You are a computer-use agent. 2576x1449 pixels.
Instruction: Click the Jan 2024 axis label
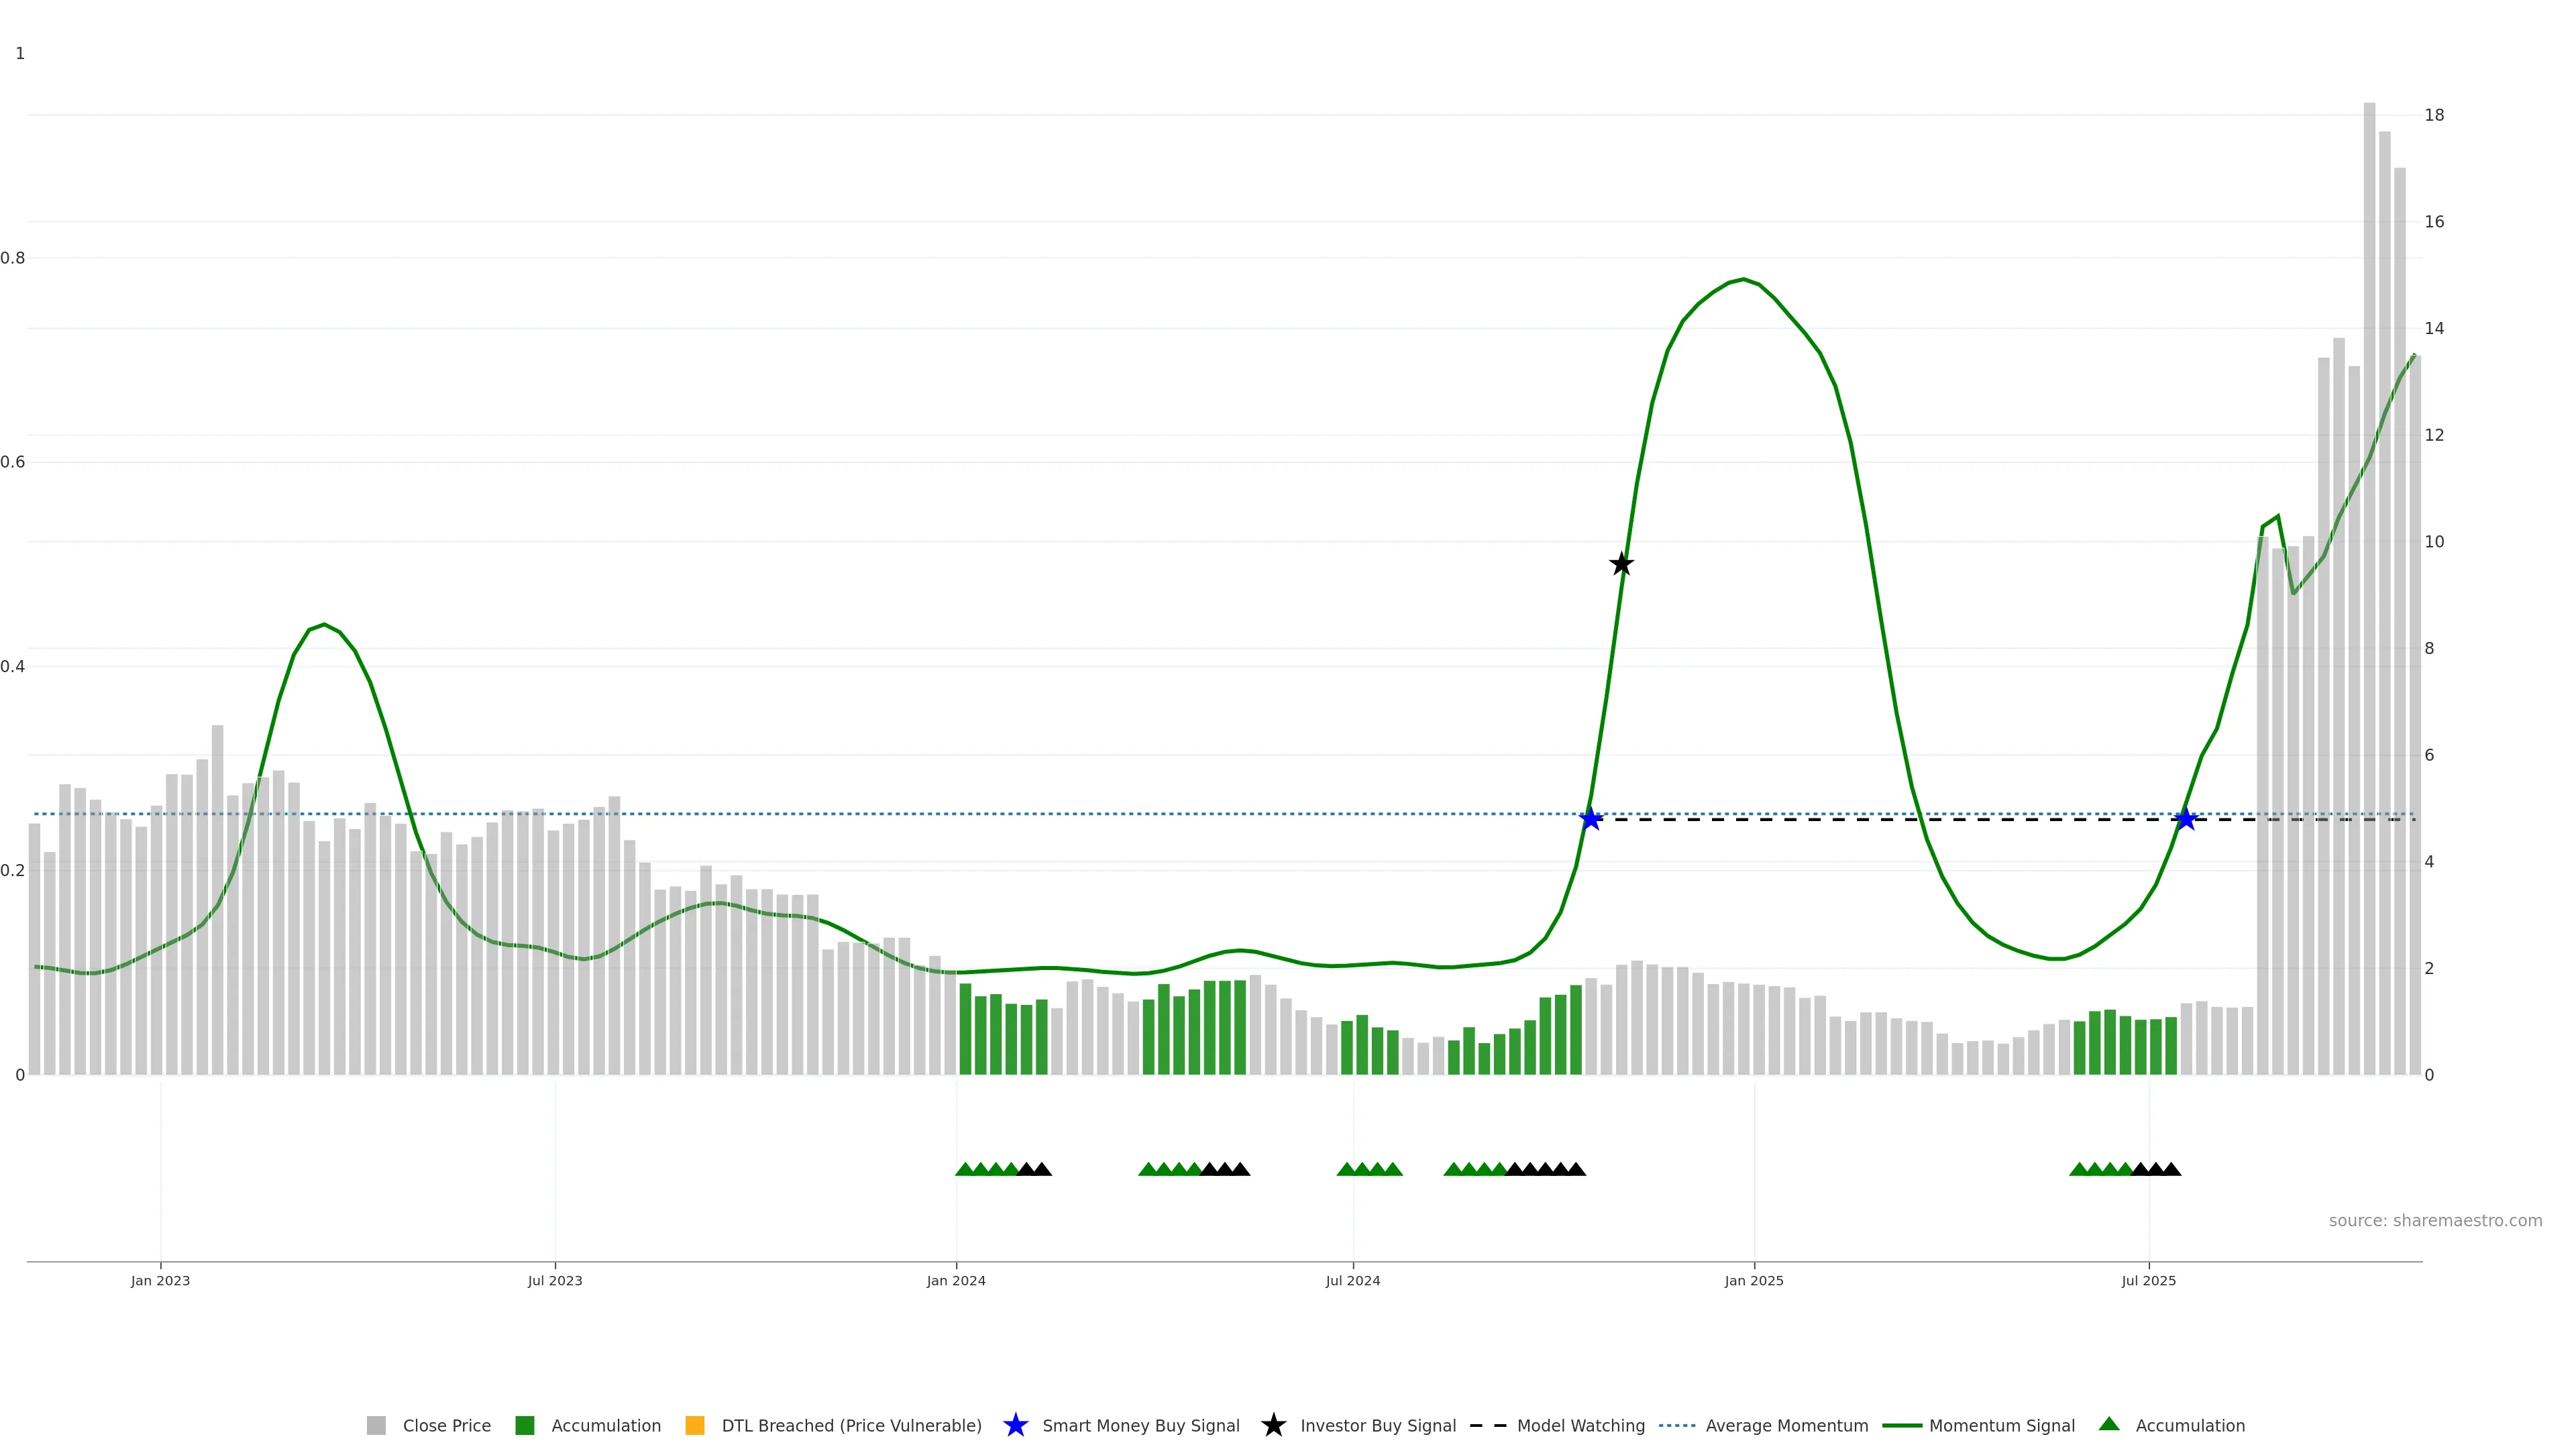click(x=956, y=1280)
